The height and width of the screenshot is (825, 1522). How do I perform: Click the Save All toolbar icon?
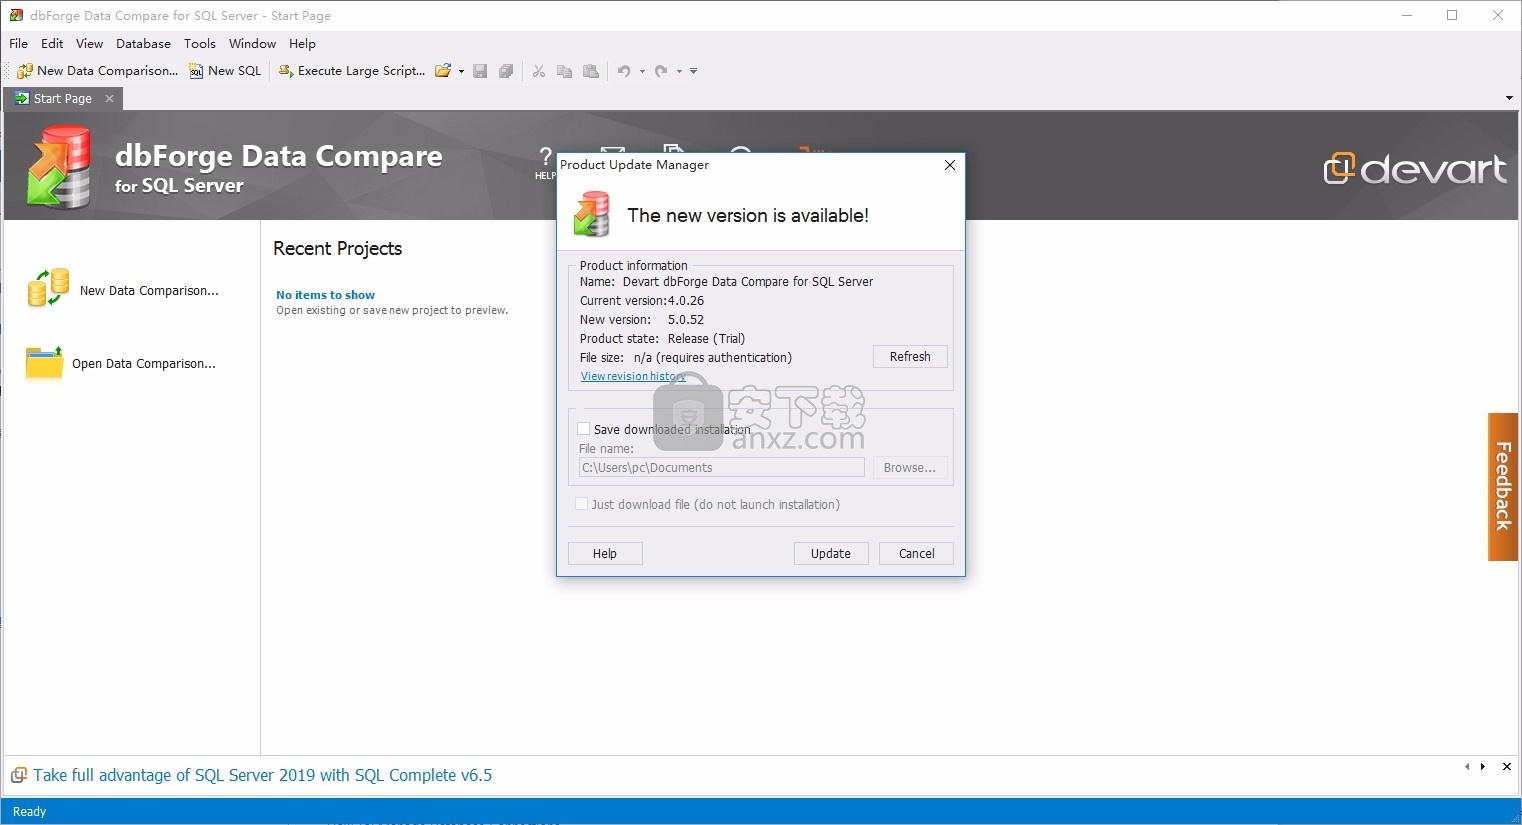[506, 71]
